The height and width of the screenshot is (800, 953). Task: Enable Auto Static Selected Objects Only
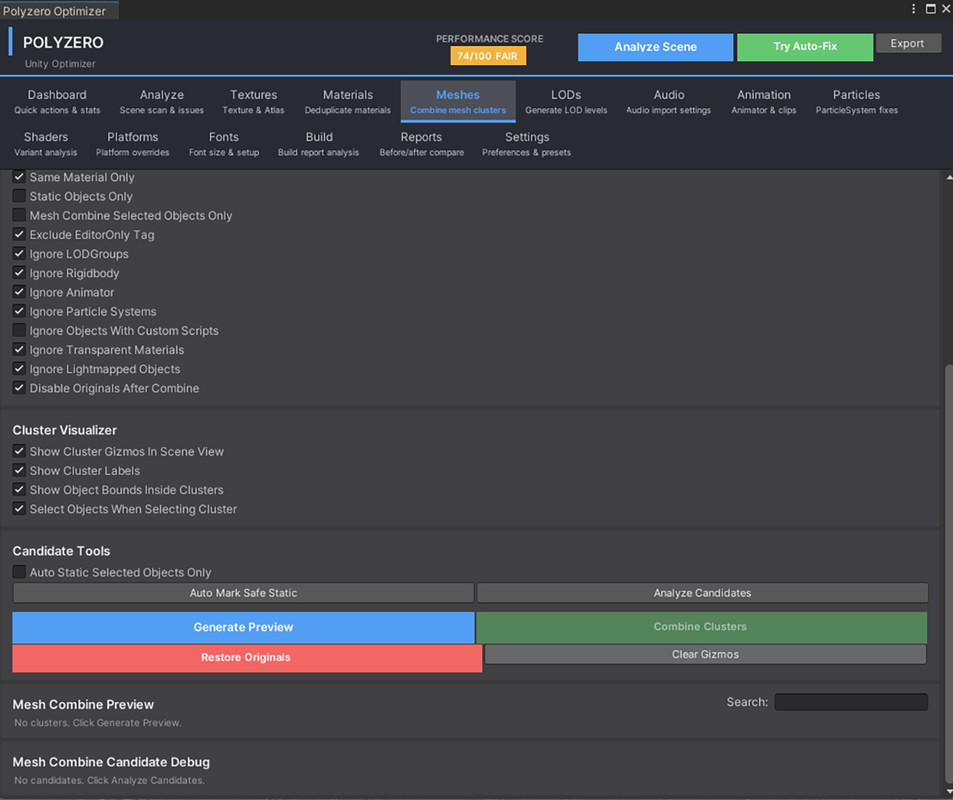click(19, 571)
